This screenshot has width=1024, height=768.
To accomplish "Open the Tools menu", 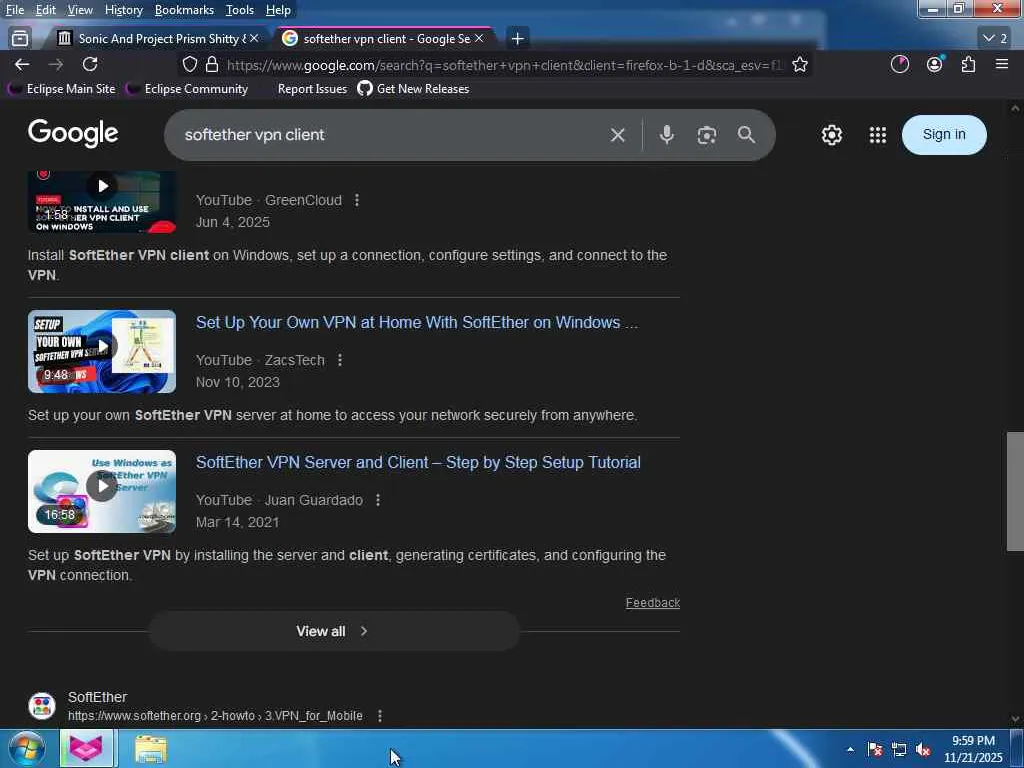I will tap(240, 10).
